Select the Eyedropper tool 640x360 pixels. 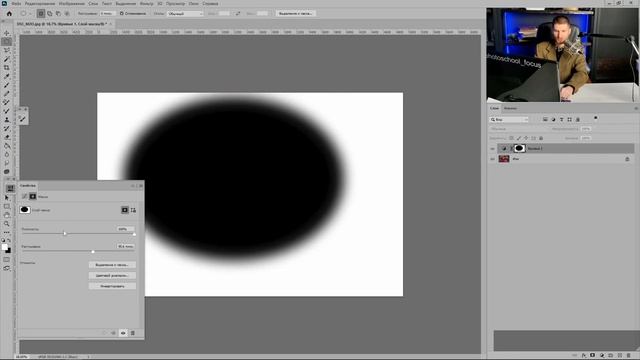(7, 76)
